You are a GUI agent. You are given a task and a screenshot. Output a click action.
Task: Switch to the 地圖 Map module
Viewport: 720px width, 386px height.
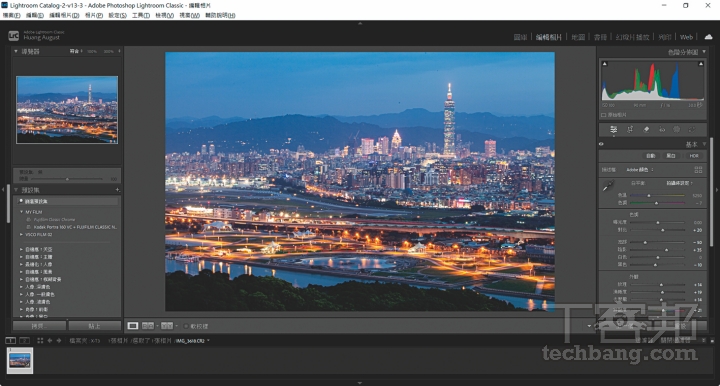pos(578,37)
